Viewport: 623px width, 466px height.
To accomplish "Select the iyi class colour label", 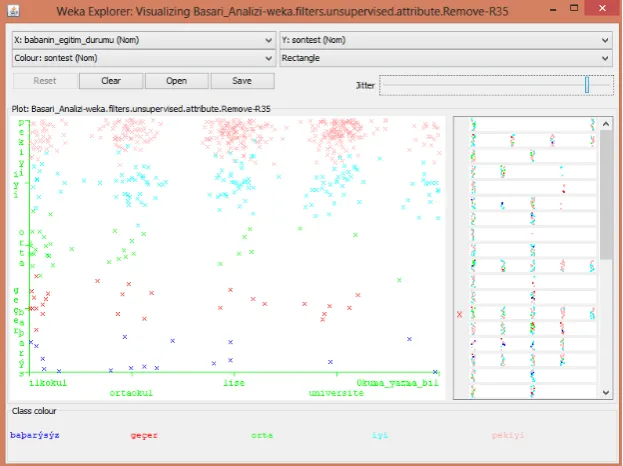I will click(380, 435).
